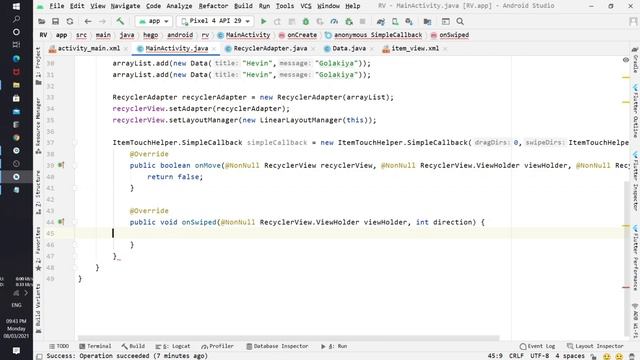Start debugging with the green bug icon

tap(306, 21)
